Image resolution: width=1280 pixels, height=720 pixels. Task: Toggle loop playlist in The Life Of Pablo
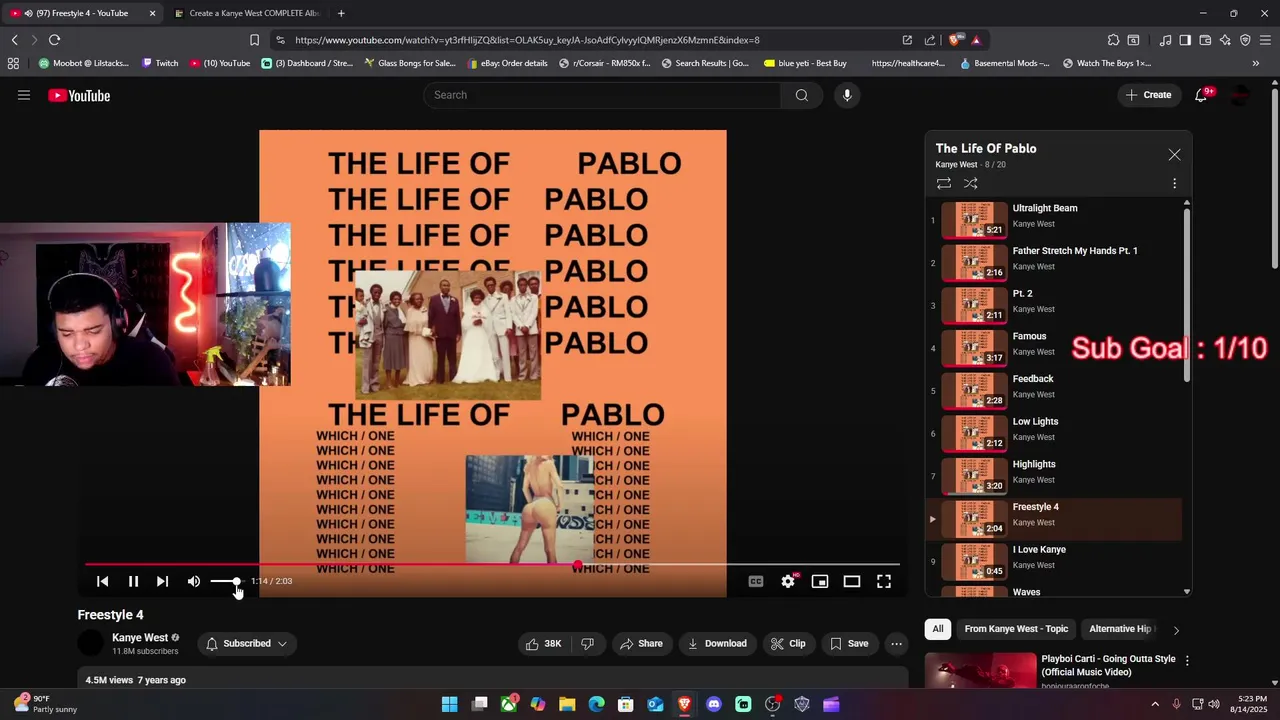(x=944, y=183)
